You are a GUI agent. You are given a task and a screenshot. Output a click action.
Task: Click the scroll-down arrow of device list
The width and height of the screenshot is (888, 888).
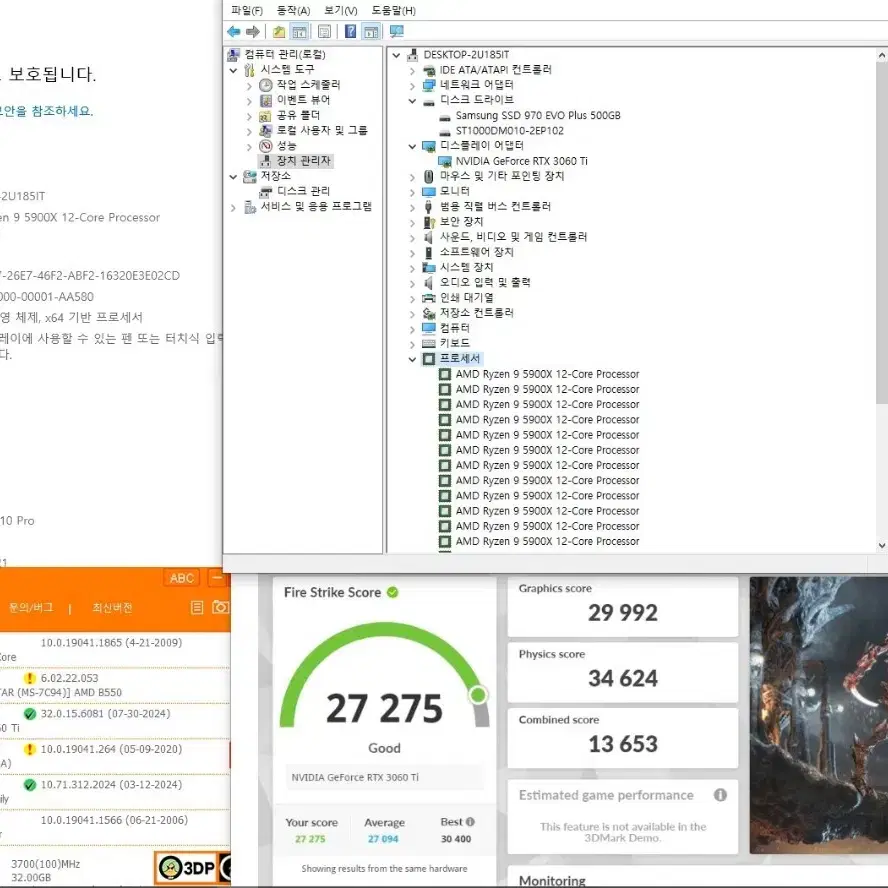tap(881, 546)
